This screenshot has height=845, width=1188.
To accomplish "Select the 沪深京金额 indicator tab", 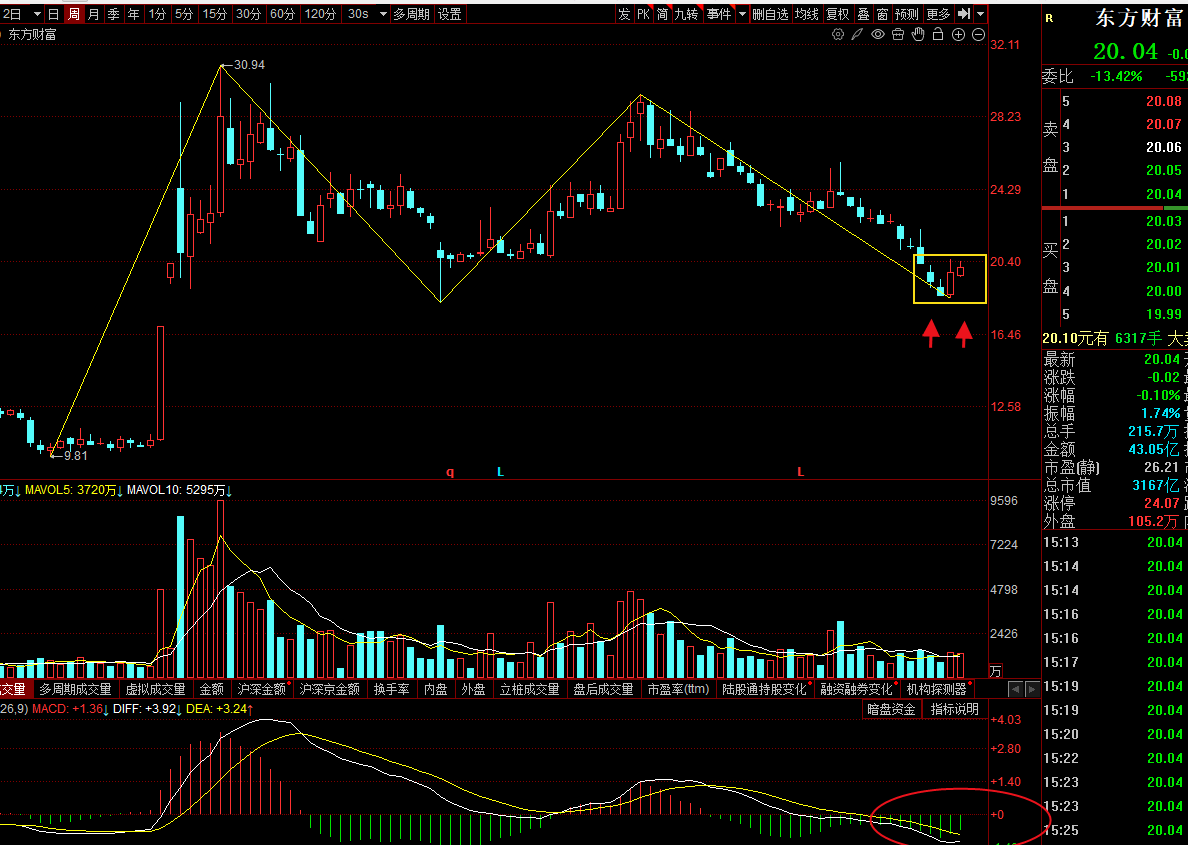I will point(330,689).
